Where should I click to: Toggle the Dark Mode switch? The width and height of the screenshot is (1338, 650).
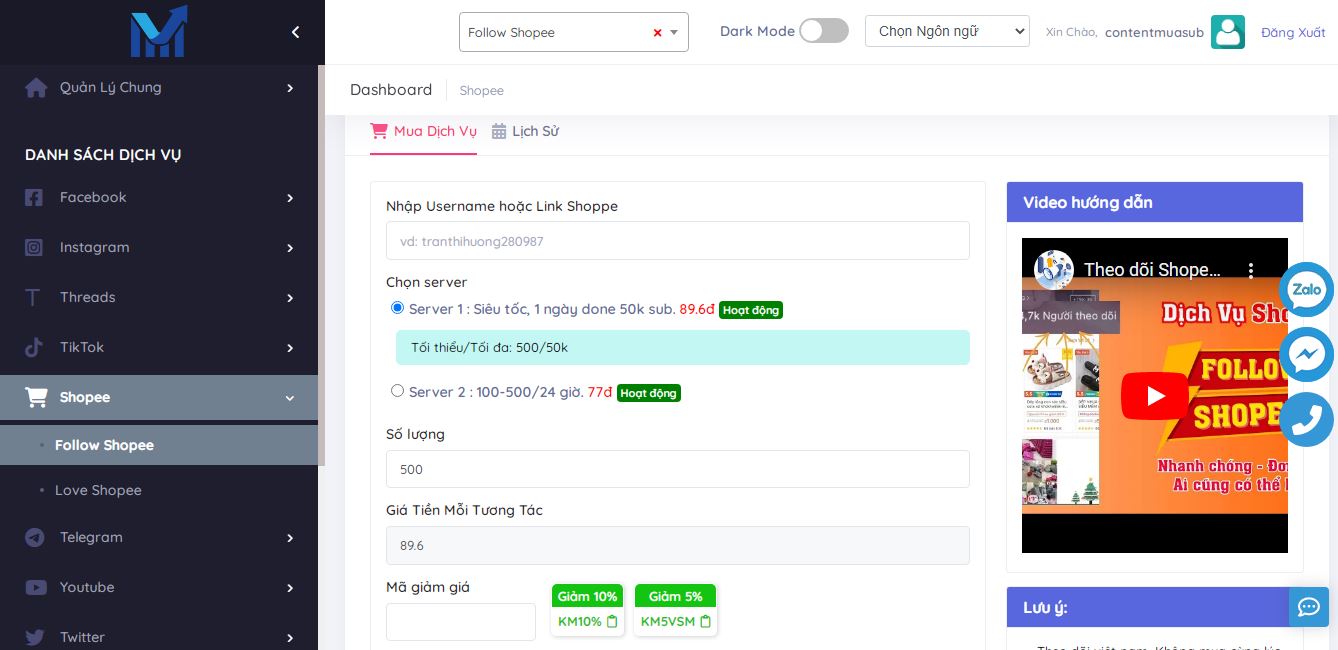point(824,31)
